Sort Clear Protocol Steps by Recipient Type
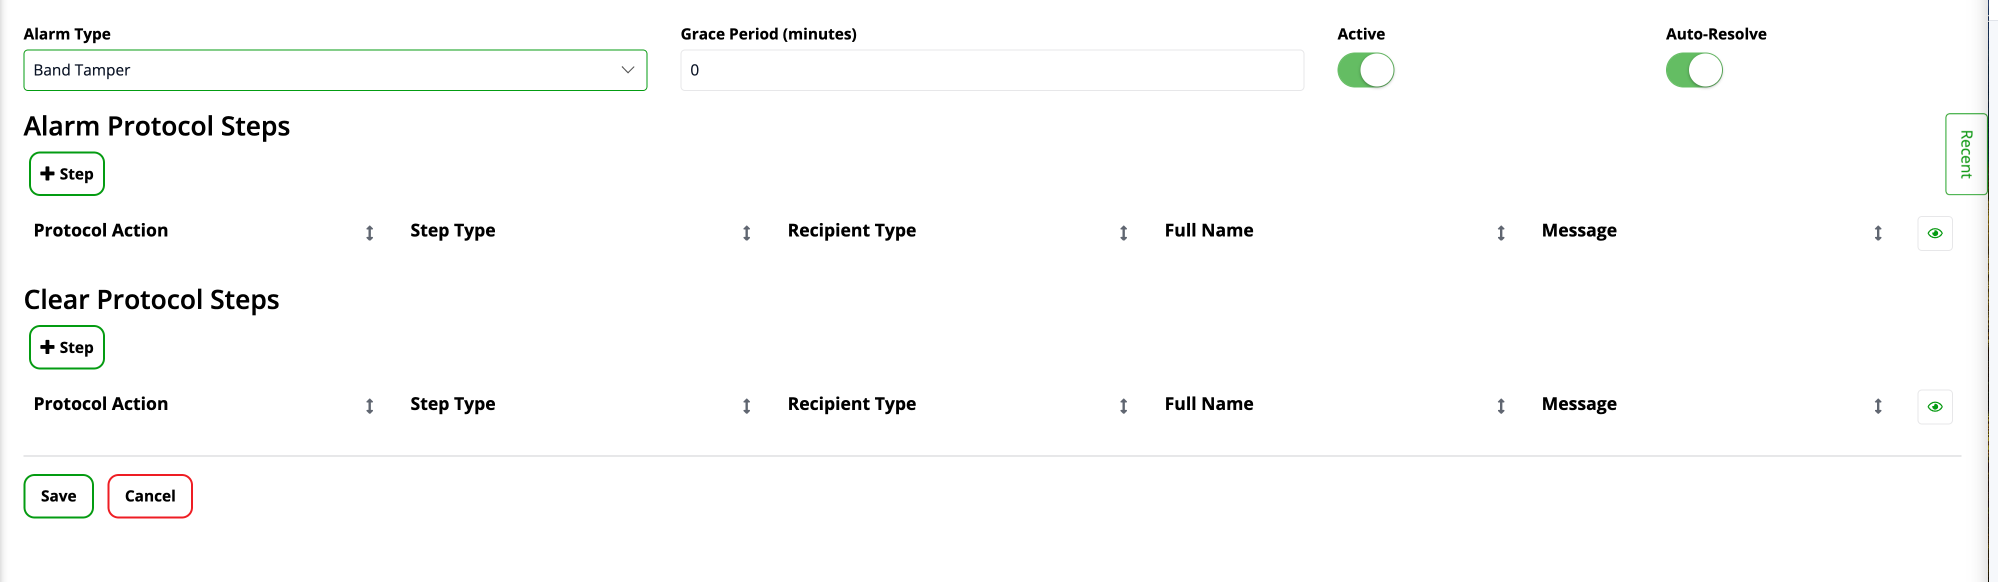 click(1123, 406)
